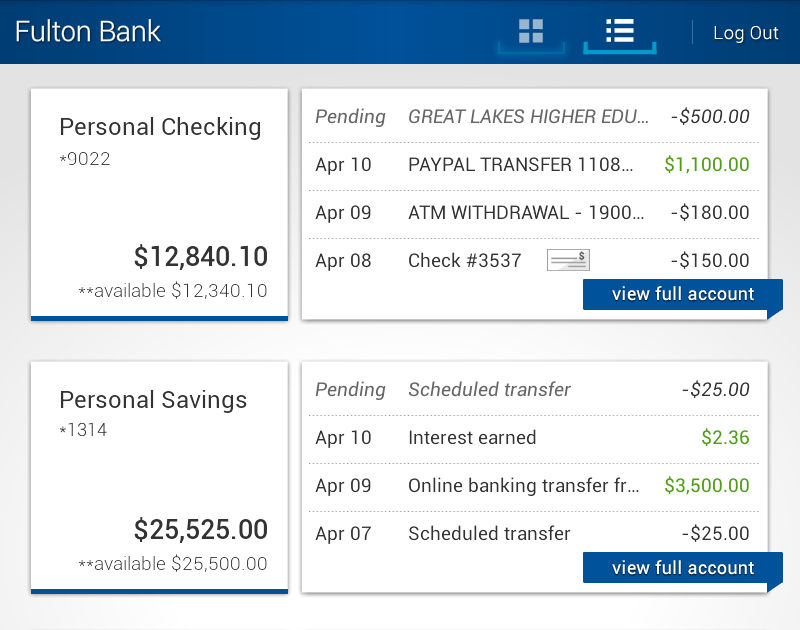
Task: Log Out of Fulton Bank
Action: click(x=745, y=32)
